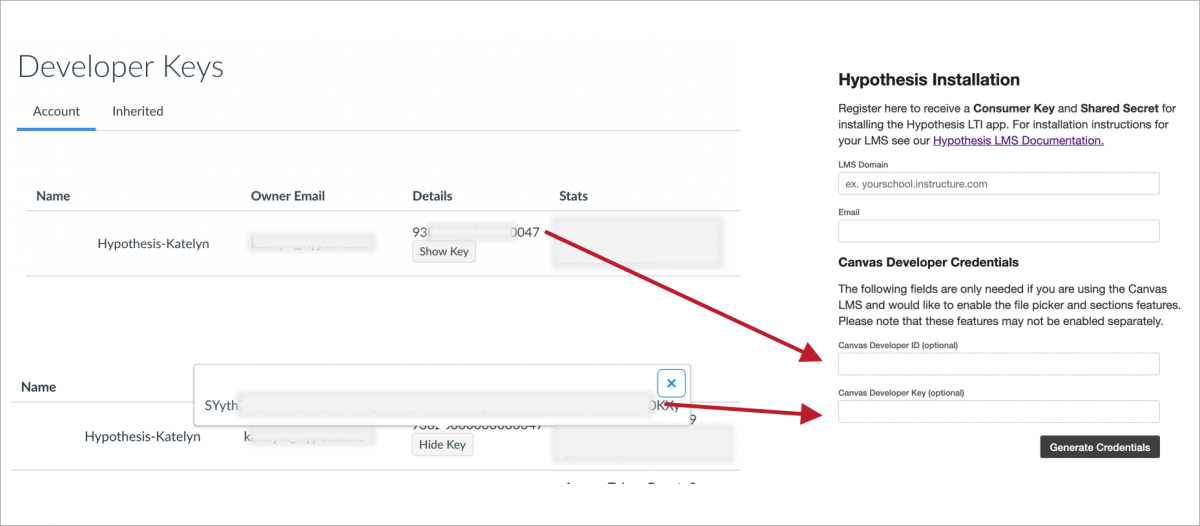Click the Details column header

[x=432, y=196]
